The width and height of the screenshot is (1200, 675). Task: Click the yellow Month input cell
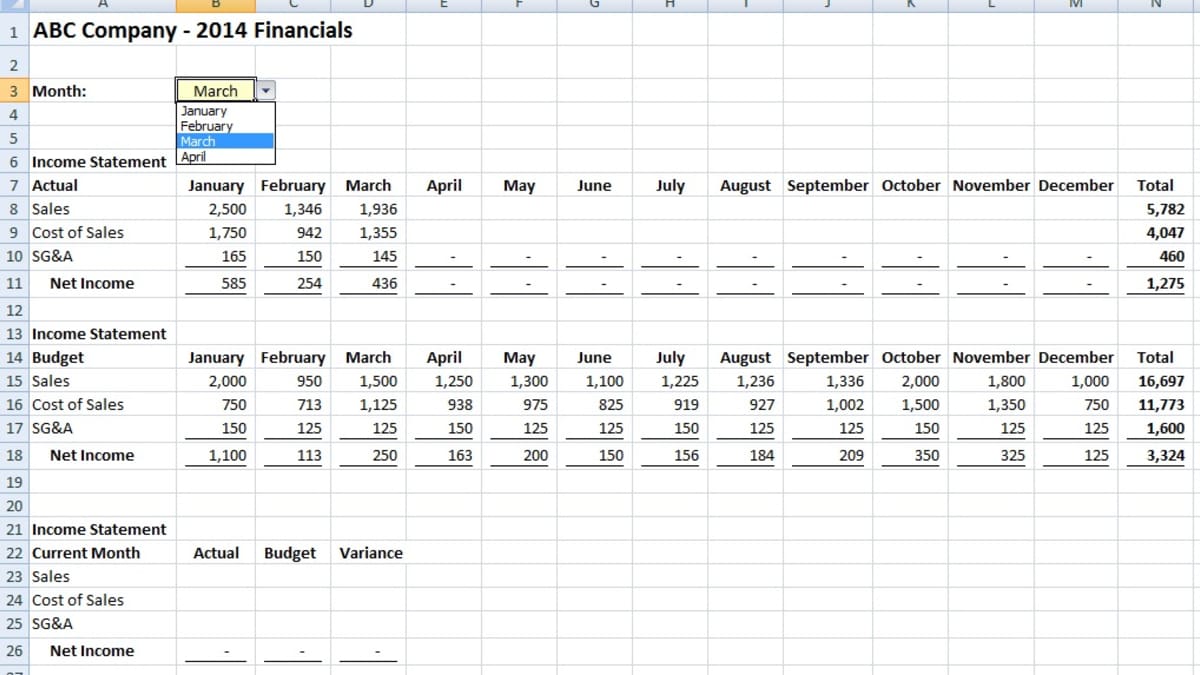[x=215, y=91]
